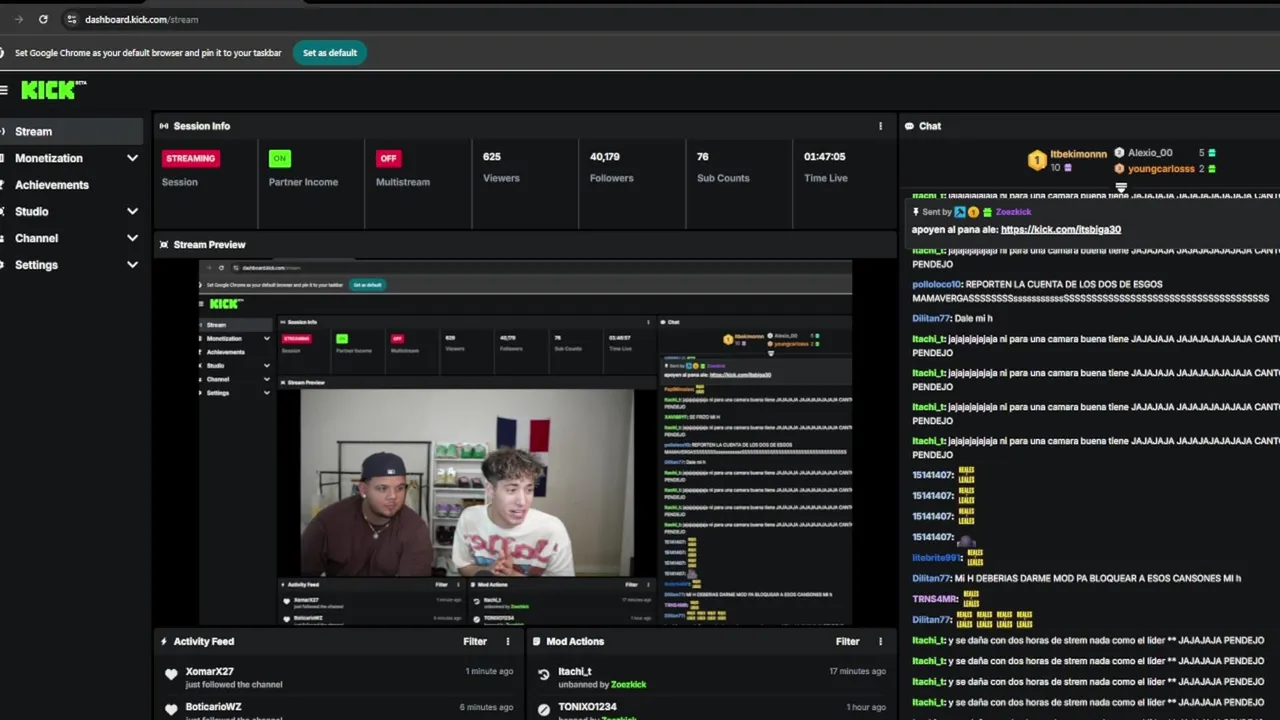Click TRNS4MR chat username

pos(934,599)
